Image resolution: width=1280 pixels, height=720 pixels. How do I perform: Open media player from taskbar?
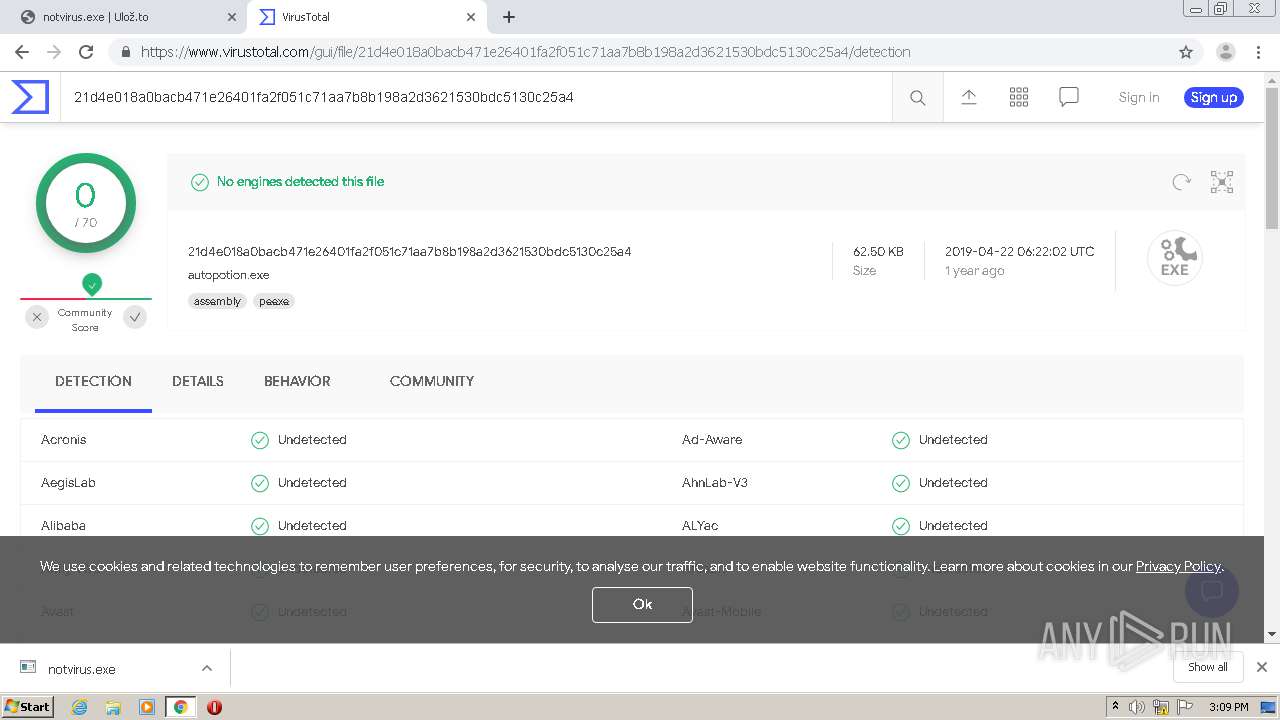tap(147, 707)
